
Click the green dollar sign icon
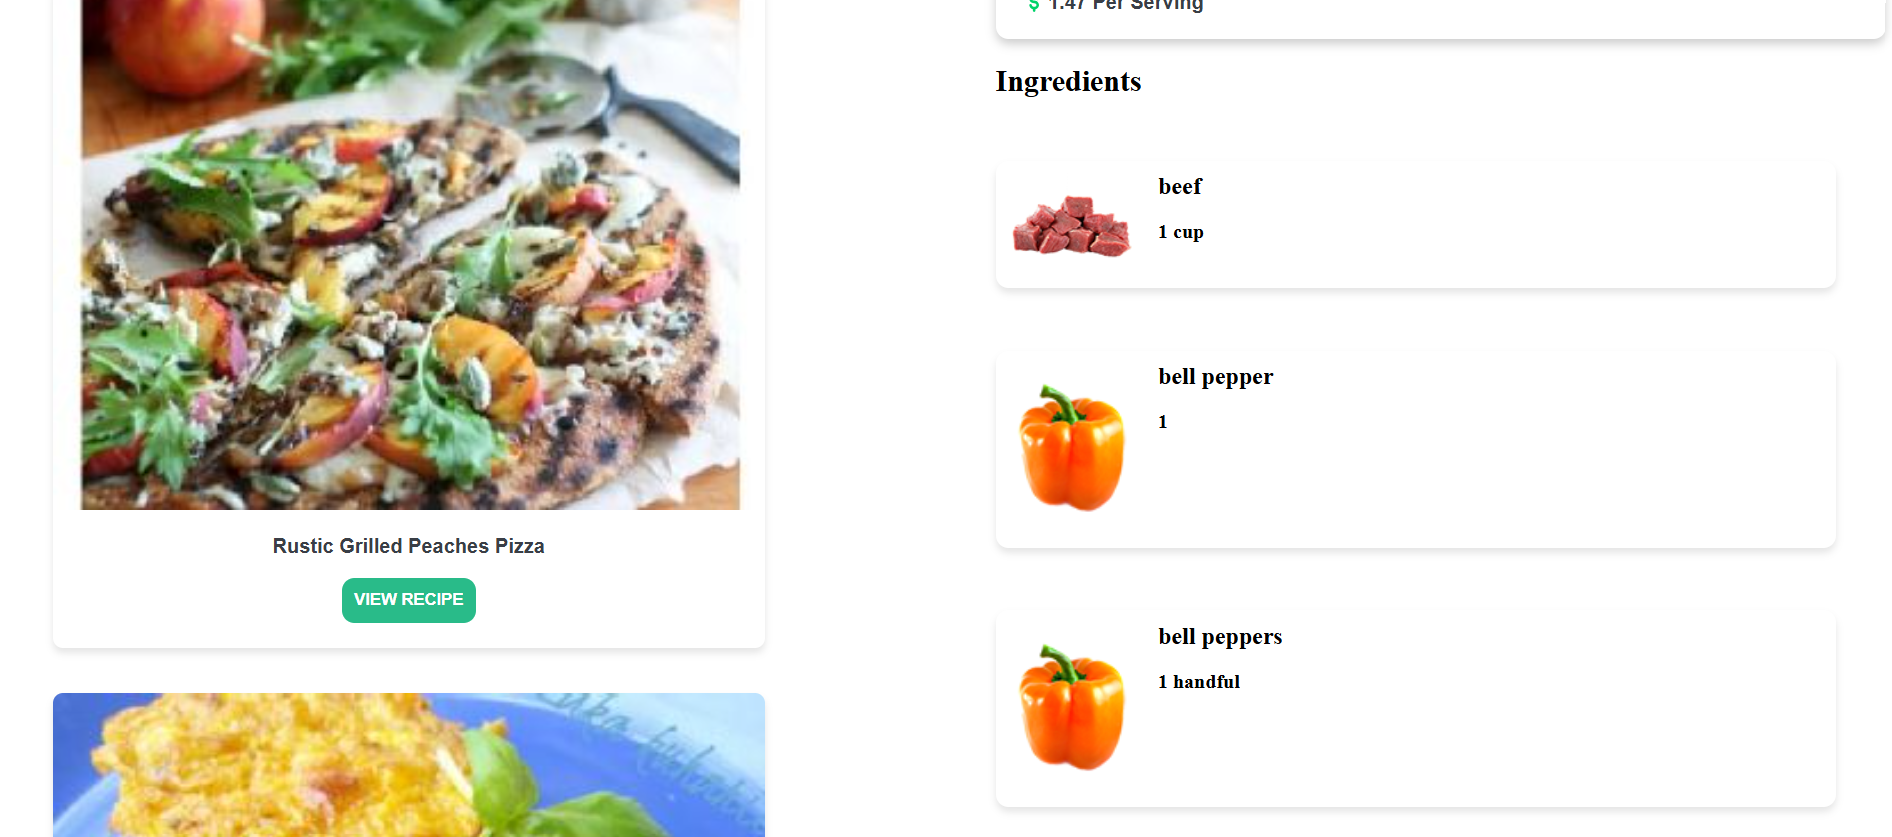click(x=1034, y=5)
